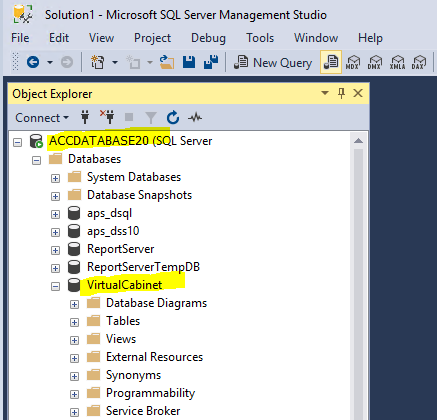437x420 pixels.
Task: Expand the External Resources folder
Action: [74, 358]
